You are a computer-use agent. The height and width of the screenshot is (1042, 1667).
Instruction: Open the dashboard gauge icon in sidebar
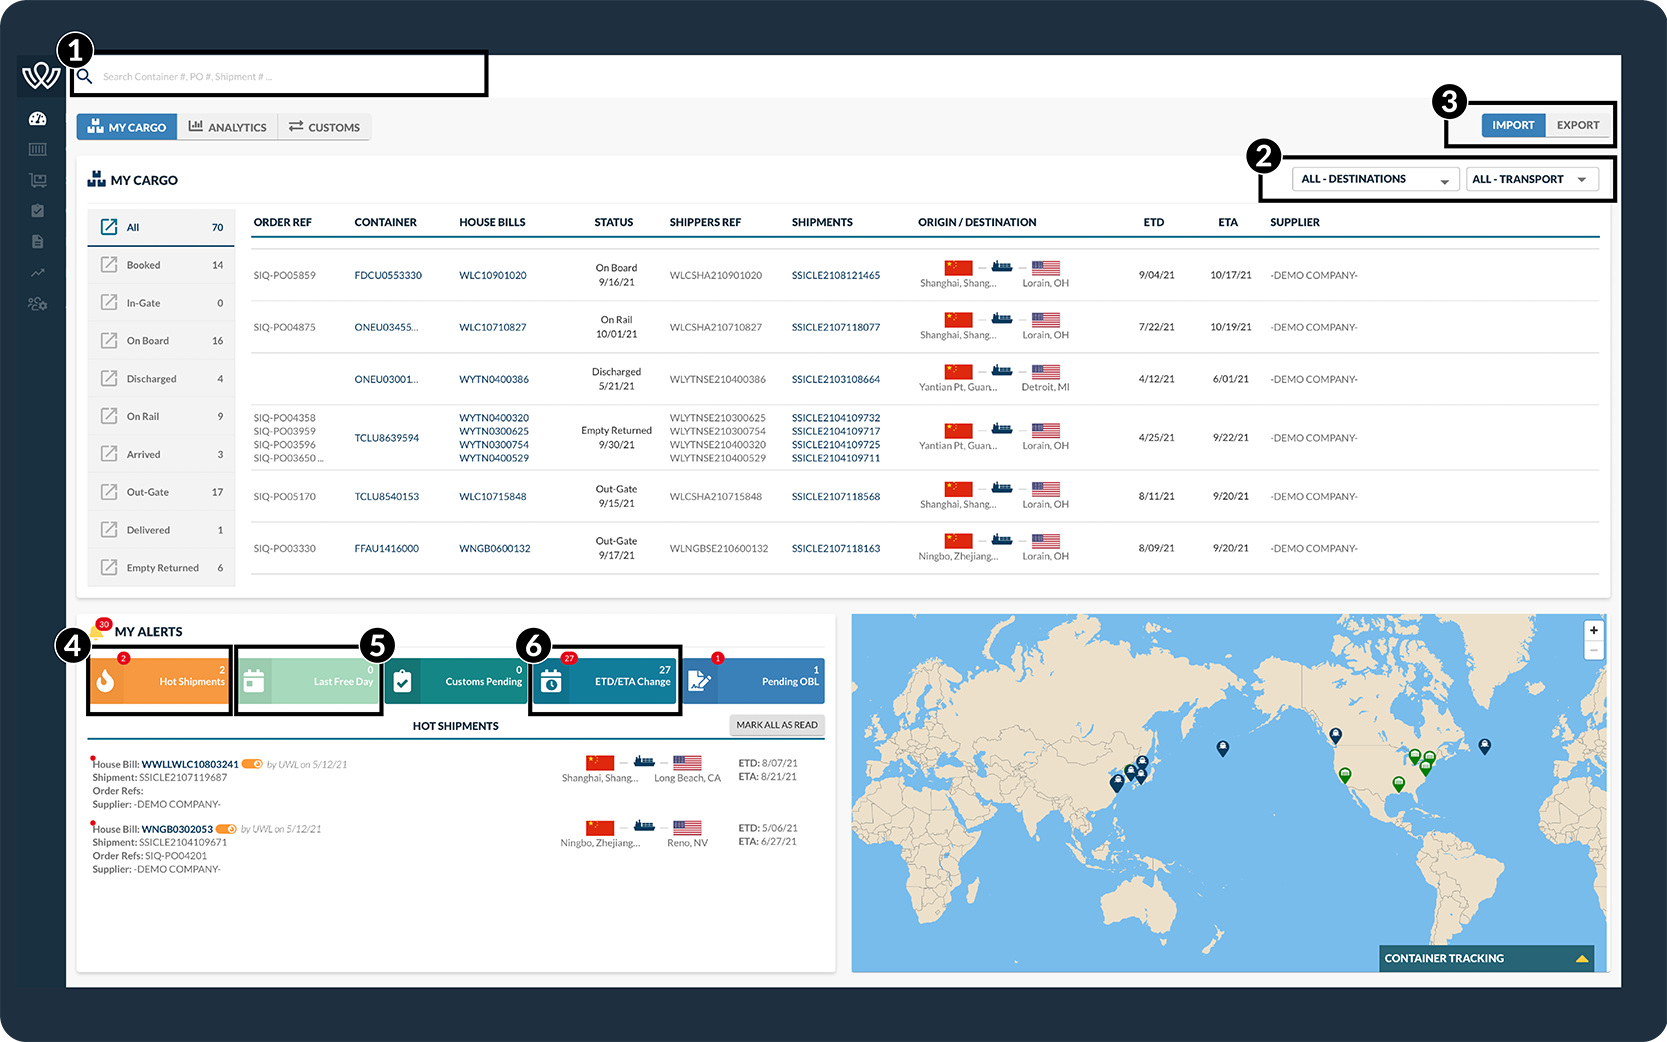(38, 119)
